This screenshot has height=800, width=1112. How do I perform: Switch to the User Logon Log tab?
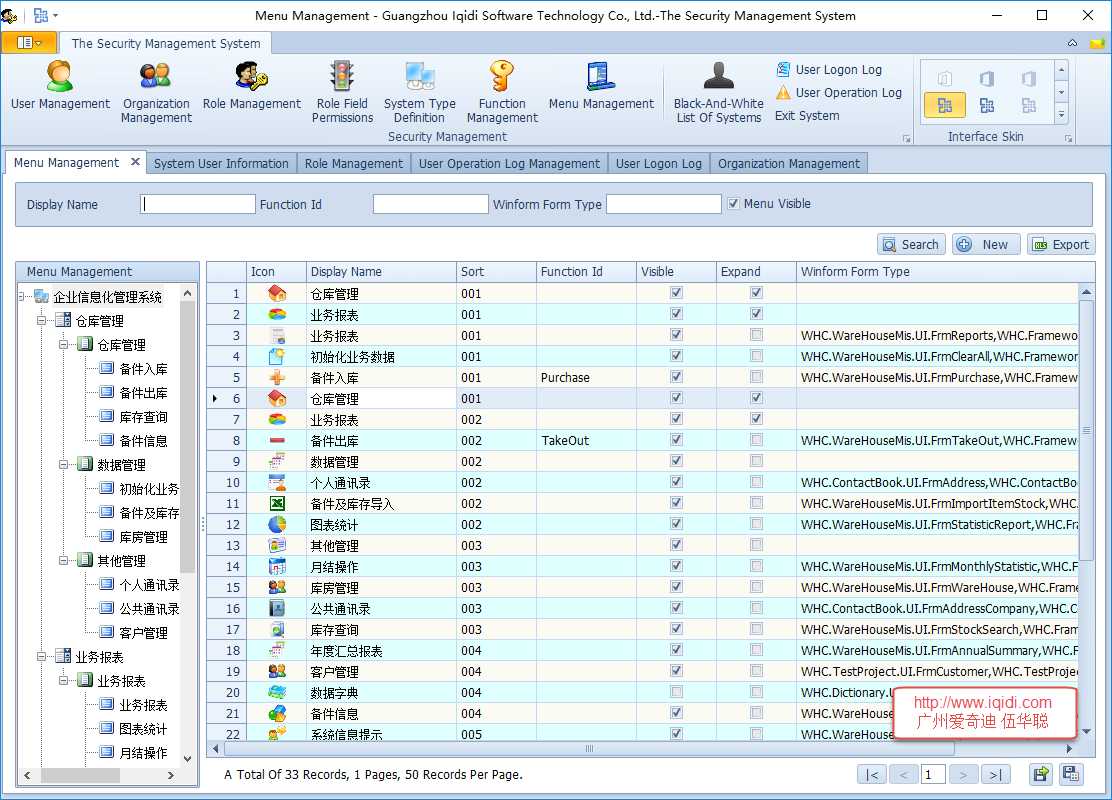click(x=659, y=164)
